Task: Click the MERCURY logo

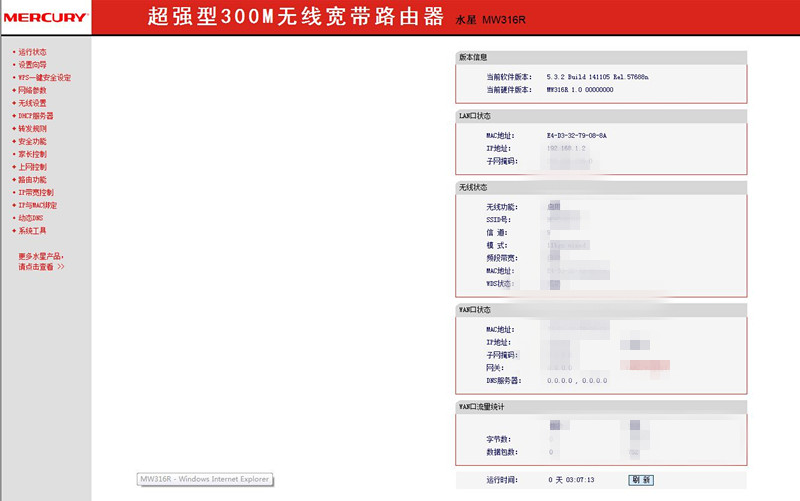Action: [45, 17]
